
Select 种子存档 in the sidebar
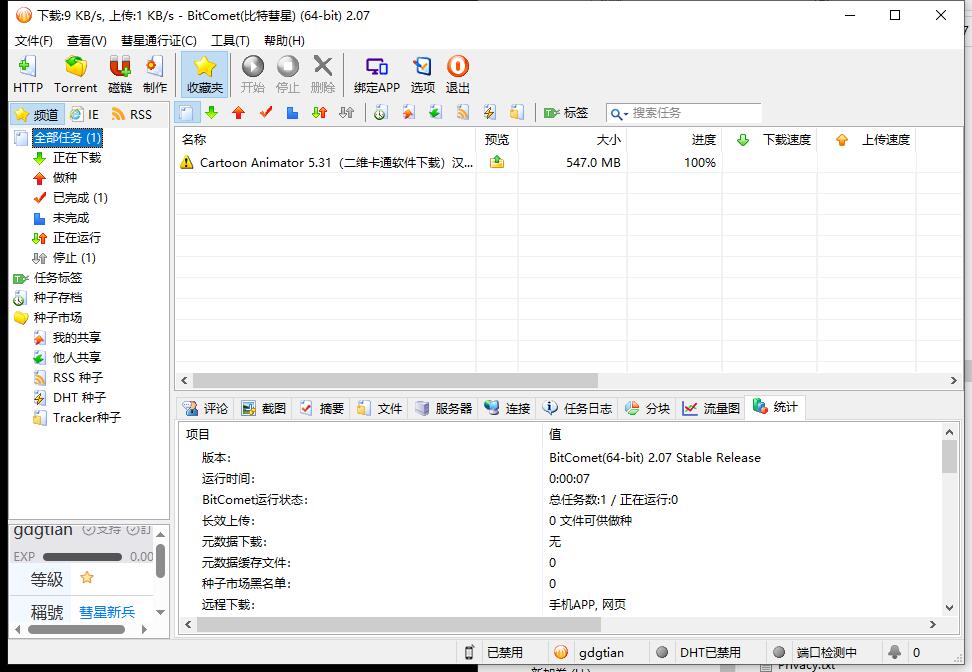(x=58, y=298)
